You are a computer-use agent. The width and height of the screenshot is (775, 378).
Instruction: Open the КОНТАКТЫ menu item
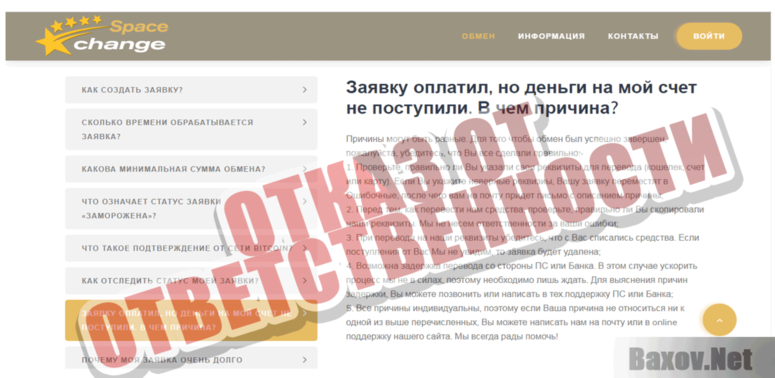coord(633,36)
